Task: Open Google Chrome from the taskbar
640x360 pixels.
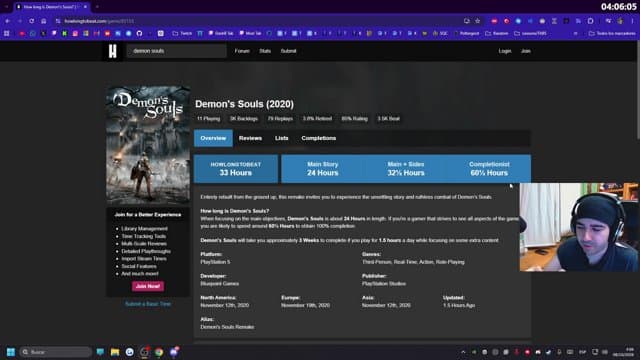Action: click(x=159, y=352)
